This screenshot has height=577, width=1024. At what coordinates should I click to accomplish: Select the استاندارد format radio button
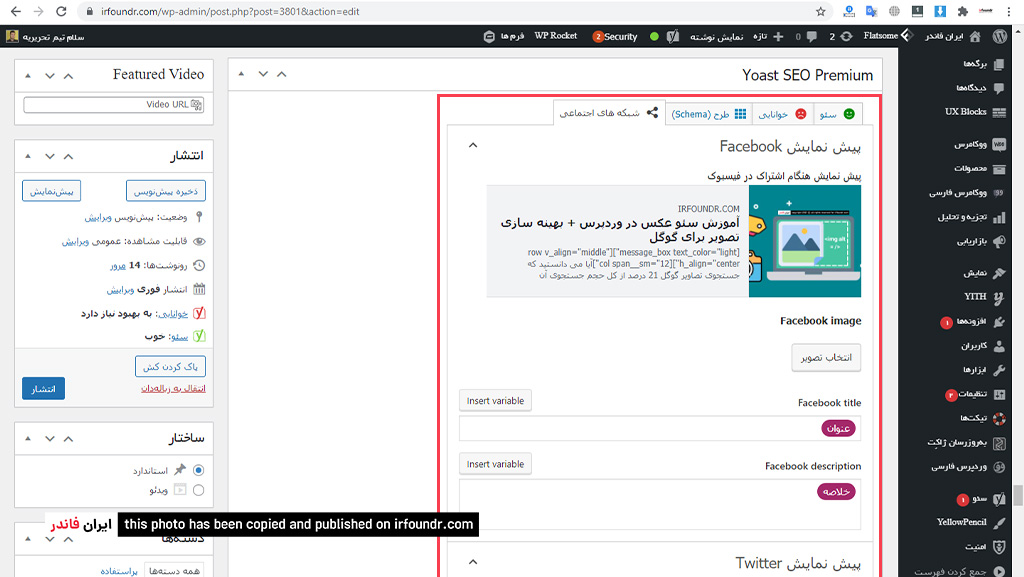click(199, 470)
